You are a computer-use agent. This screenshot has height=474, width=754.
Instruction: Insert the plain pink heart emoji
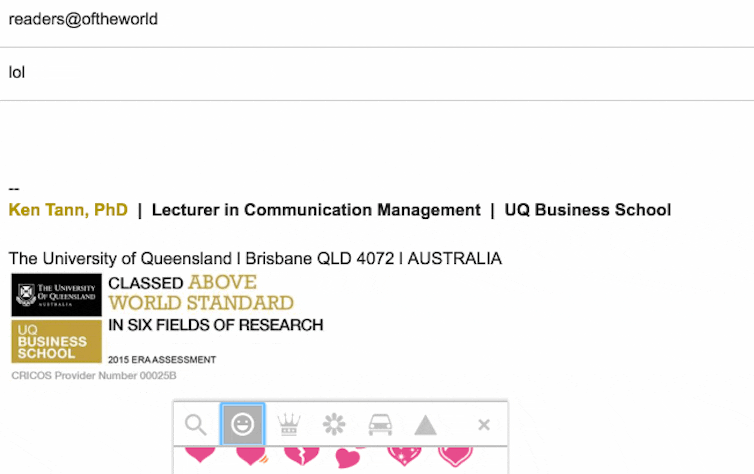200,454
